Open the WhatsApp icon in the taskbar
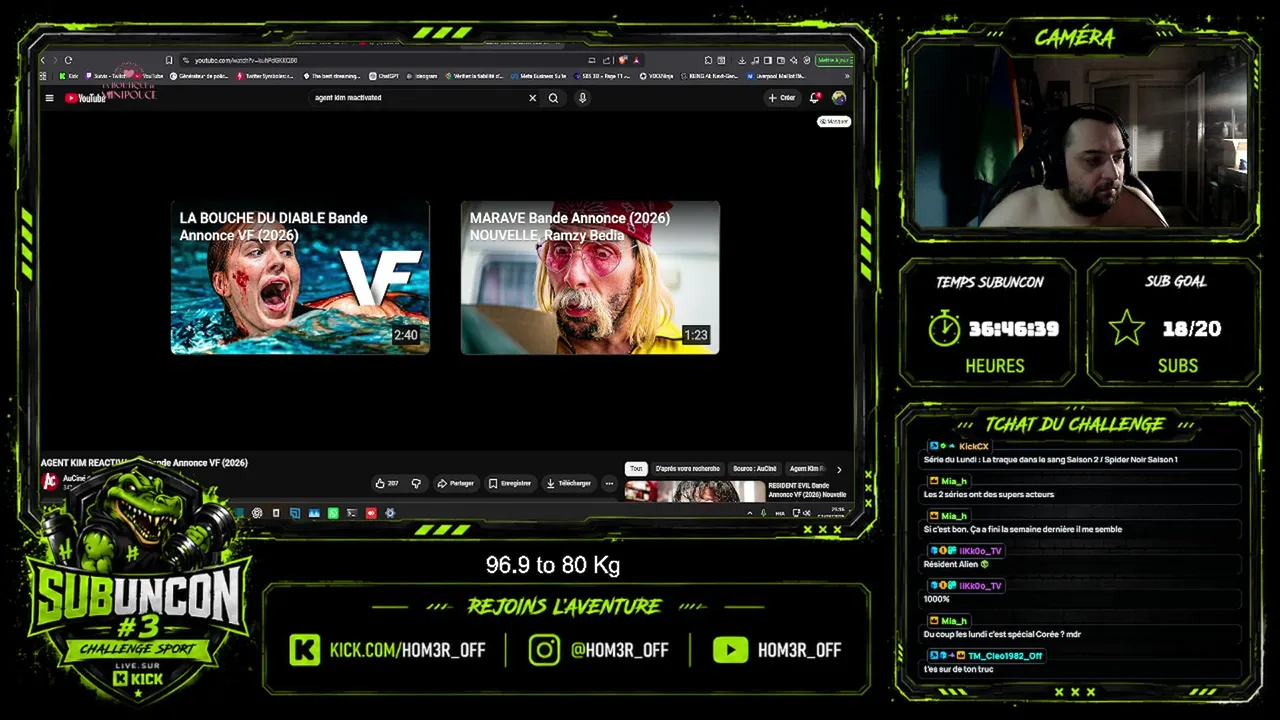The image size is (1280, 720). coord(333,513)
